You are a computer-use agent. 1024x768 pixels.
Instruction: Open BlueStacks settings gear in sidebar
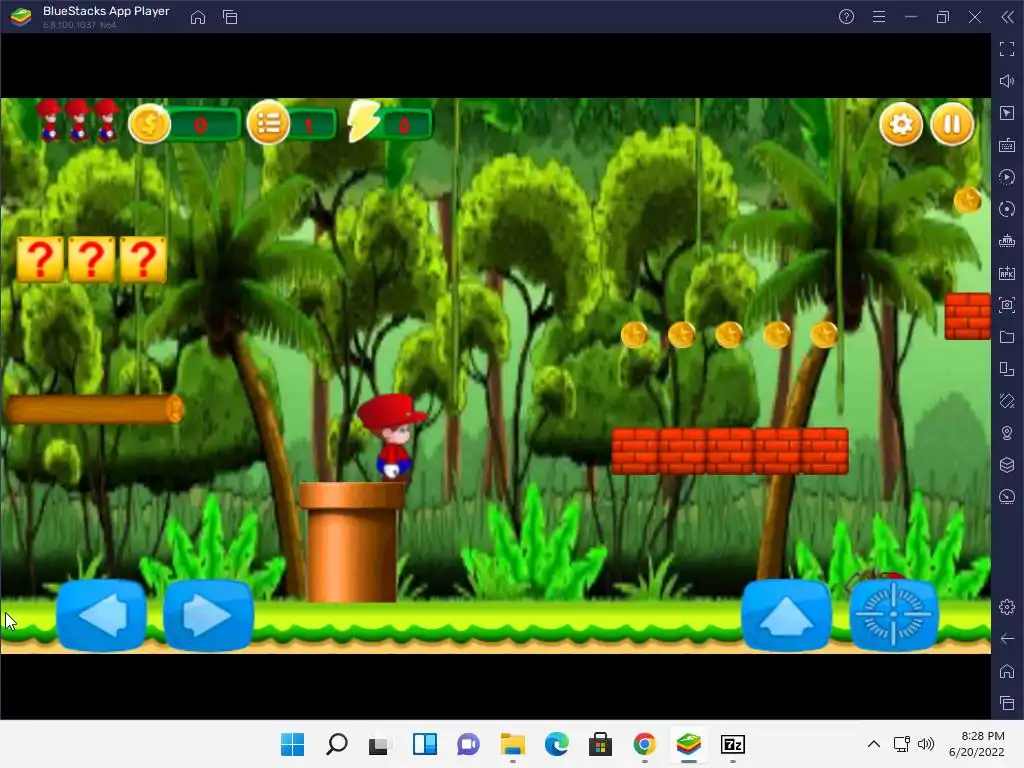pos(1006,607)
